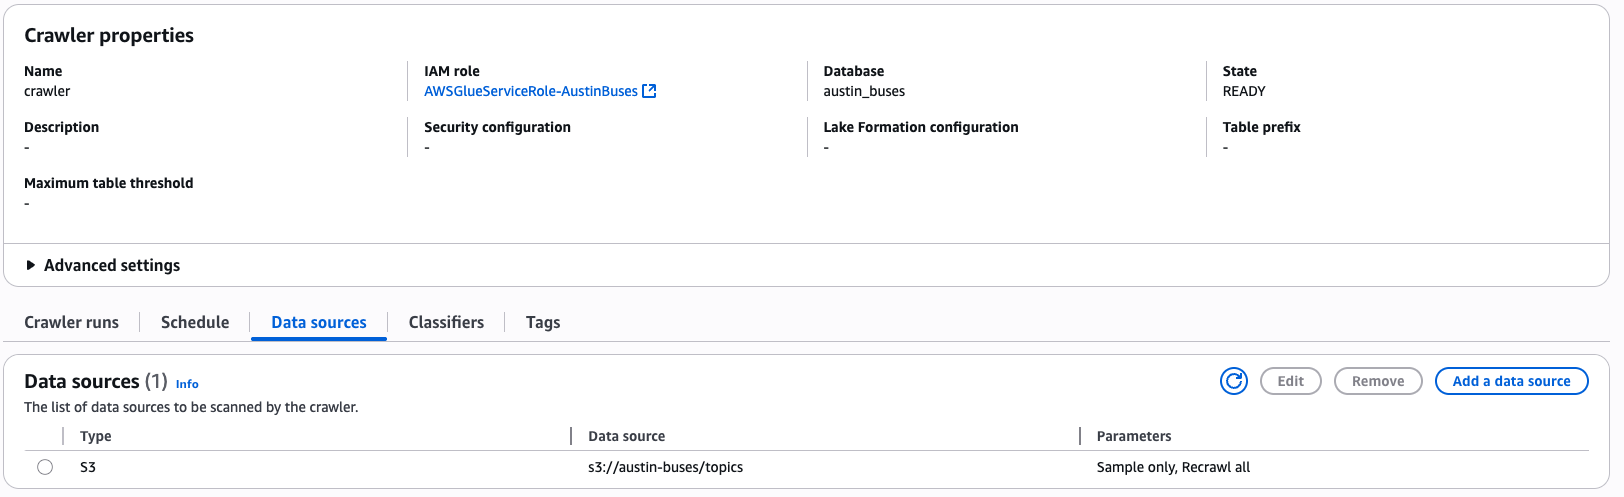Switch to the Crawler runs tab
Viewport: 1624px width, 497px height.
click(x=71, y=322)
